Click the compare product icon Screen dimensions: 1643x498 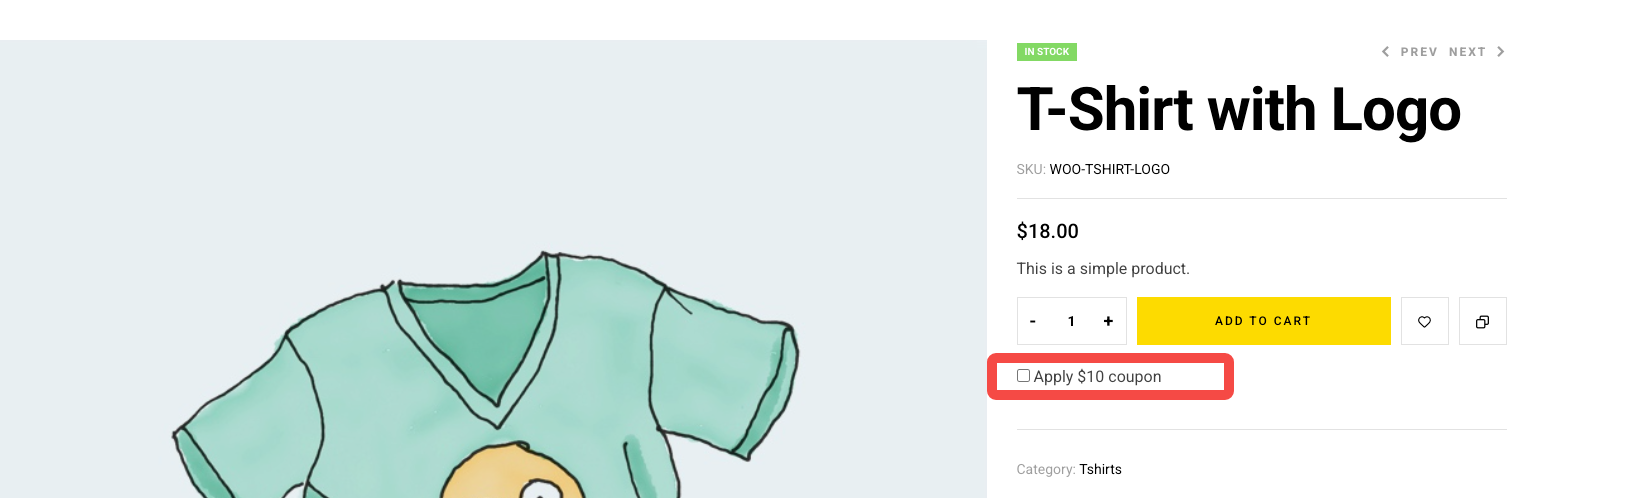coord(1482,321)
